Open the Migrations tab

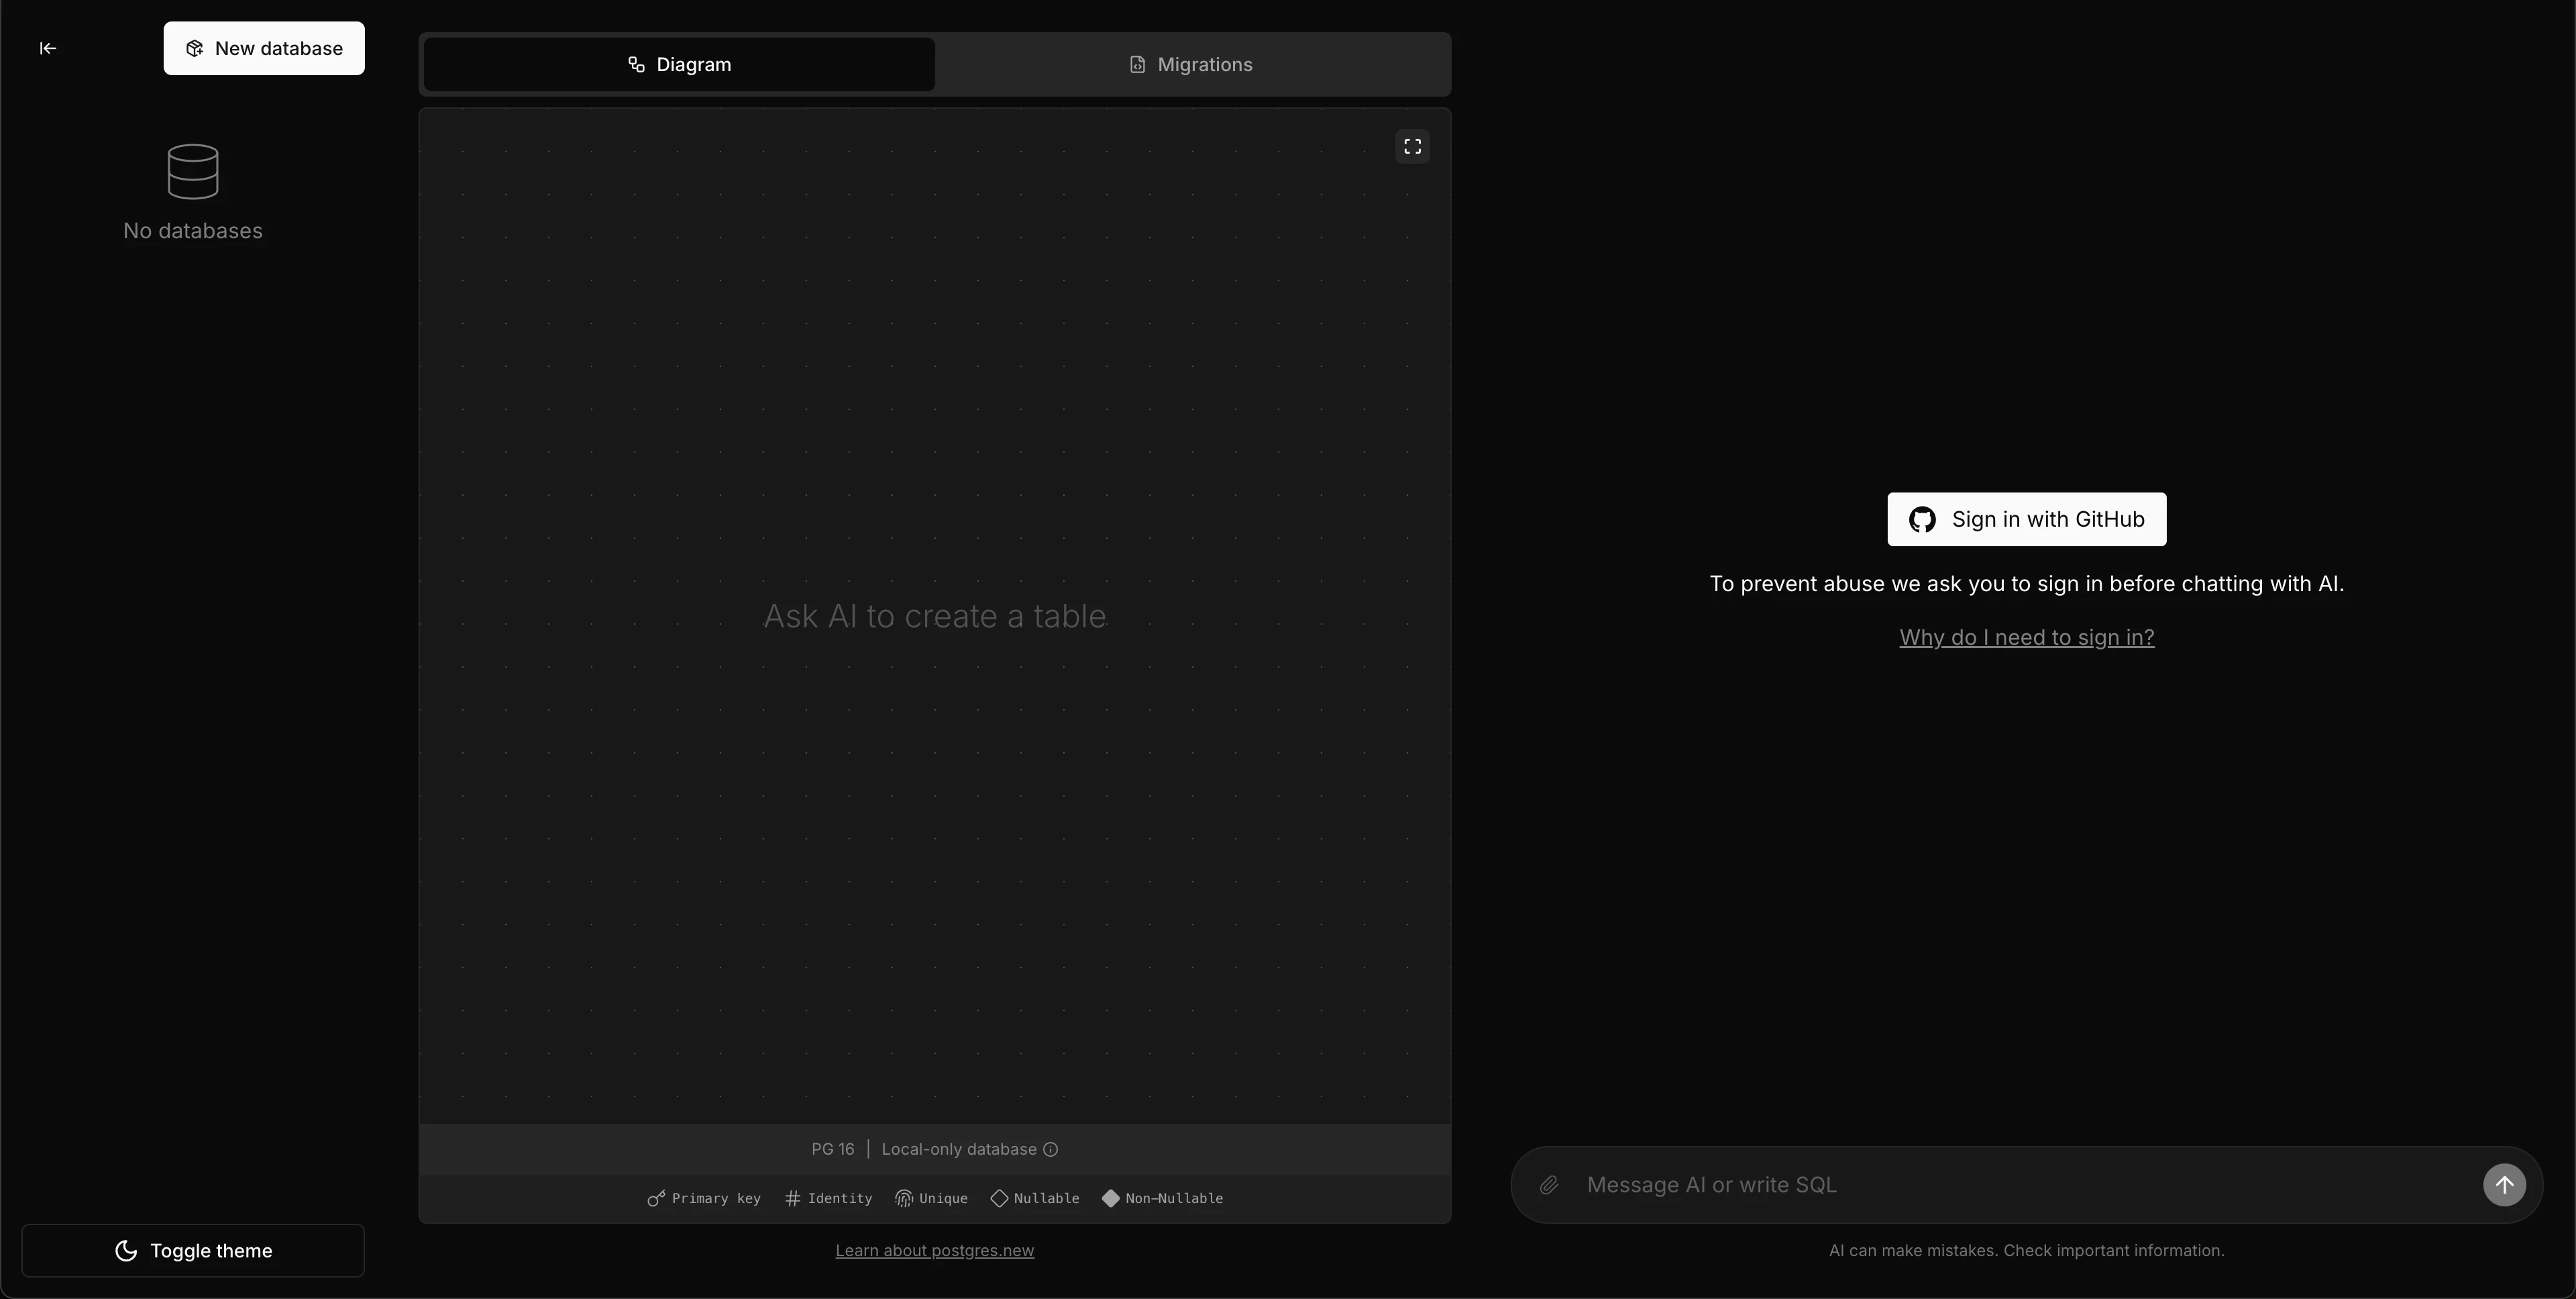click(x=1191, y=65)
